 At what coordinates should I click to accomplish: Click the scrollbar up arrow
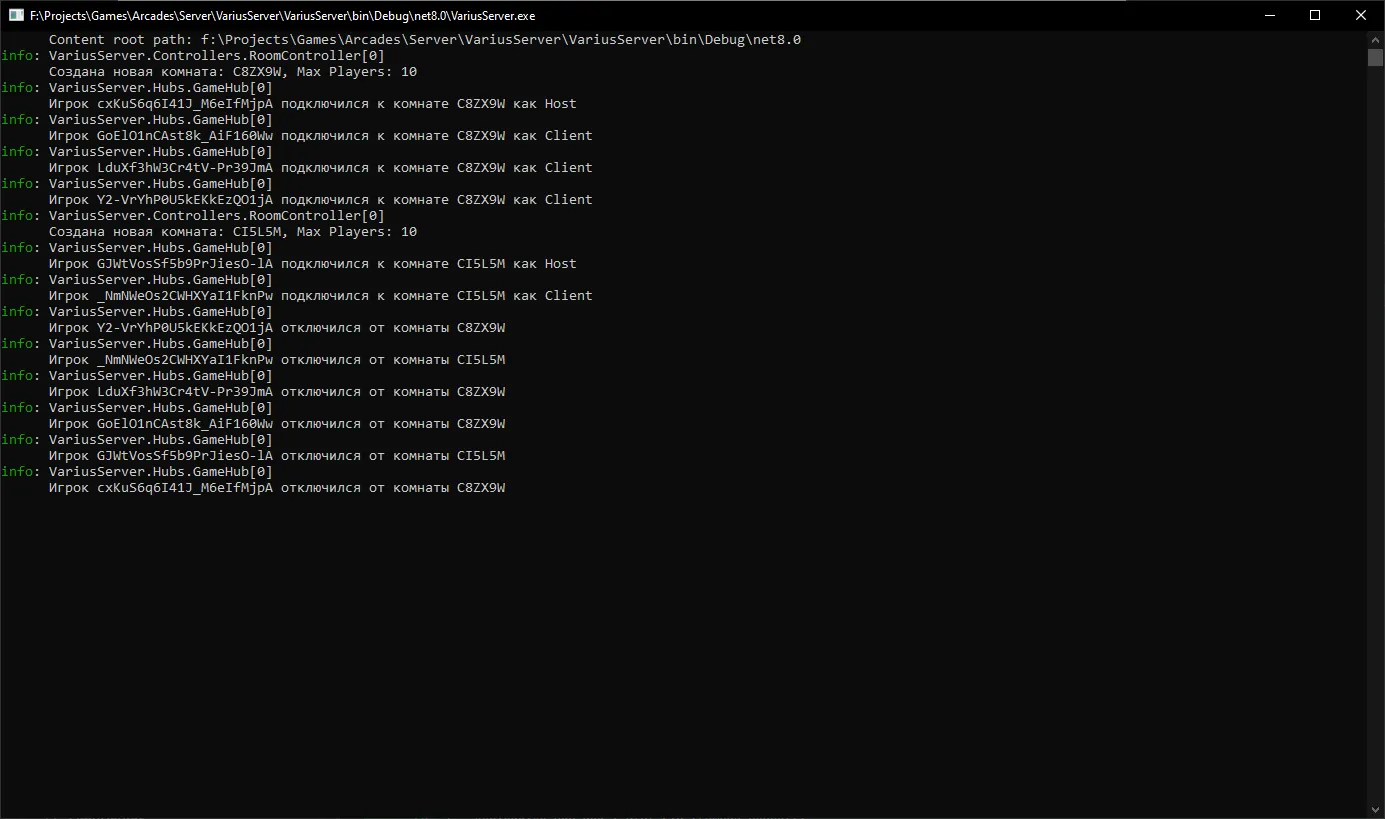[1375, 39]
